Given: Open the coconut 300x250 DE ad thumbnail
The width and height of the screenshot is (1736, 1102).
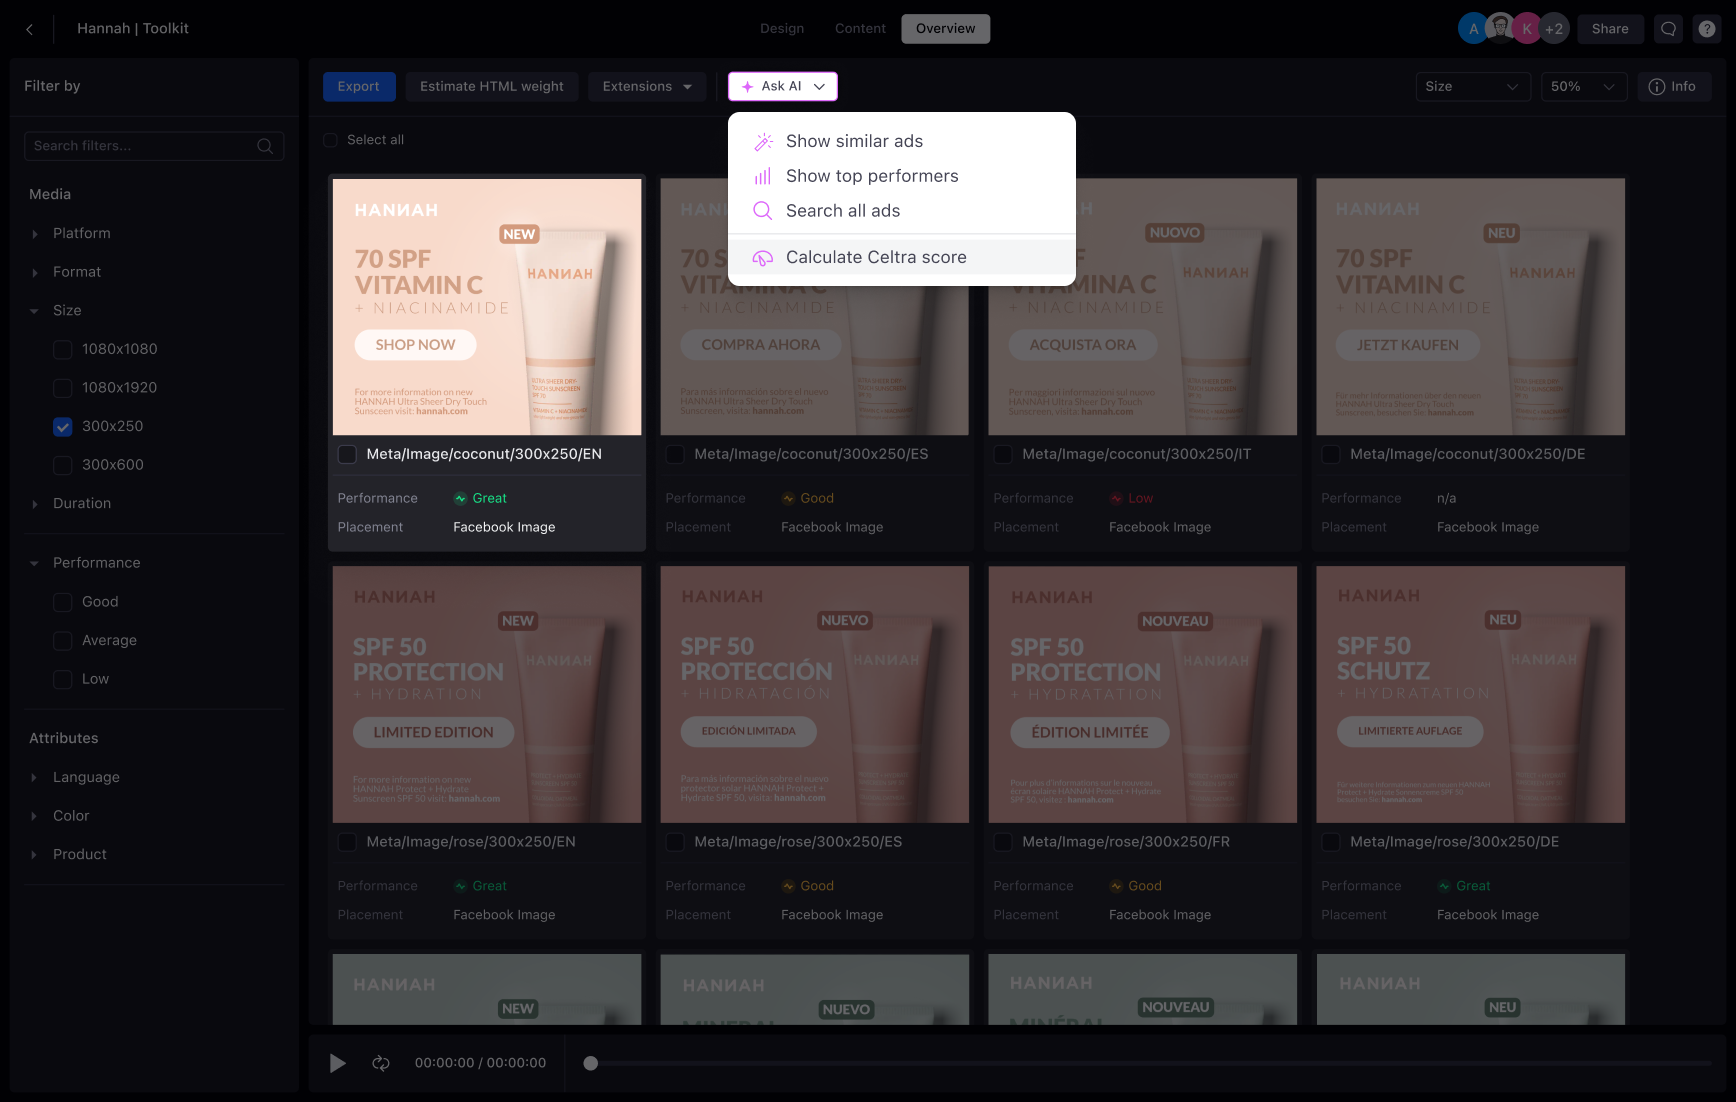Looking at the screenshot, I should (1471, 307).
